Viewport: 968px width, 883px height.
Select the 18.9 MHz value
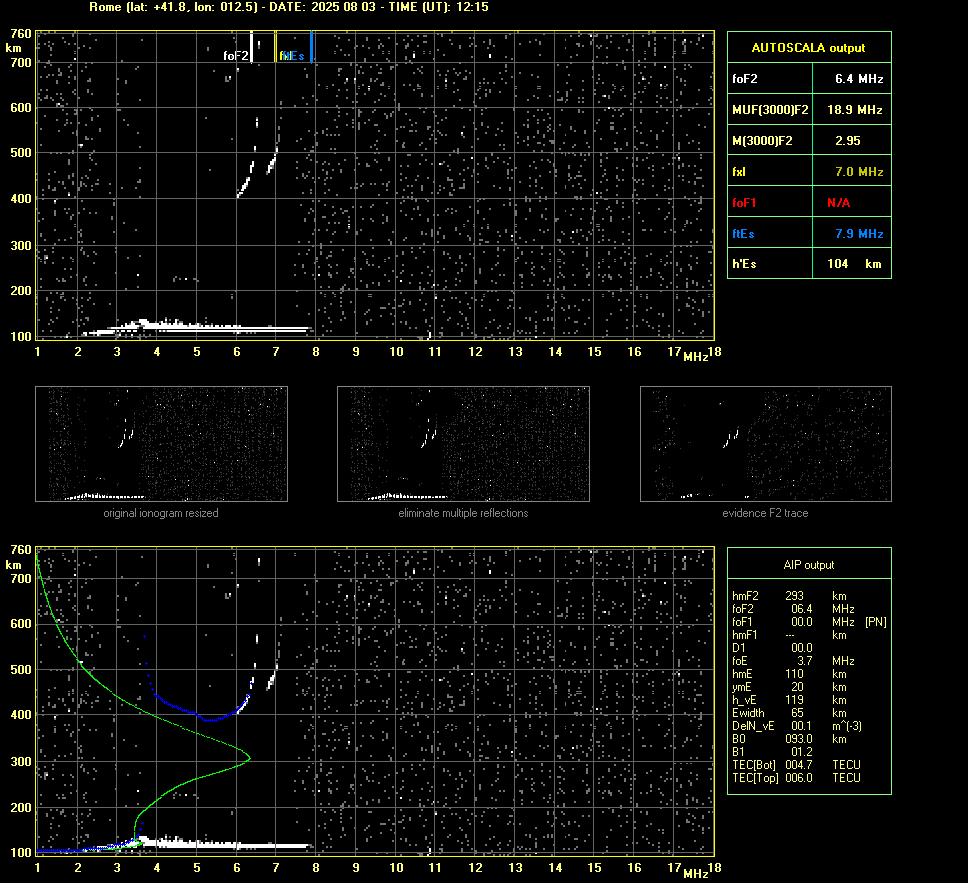coord(854,110)
